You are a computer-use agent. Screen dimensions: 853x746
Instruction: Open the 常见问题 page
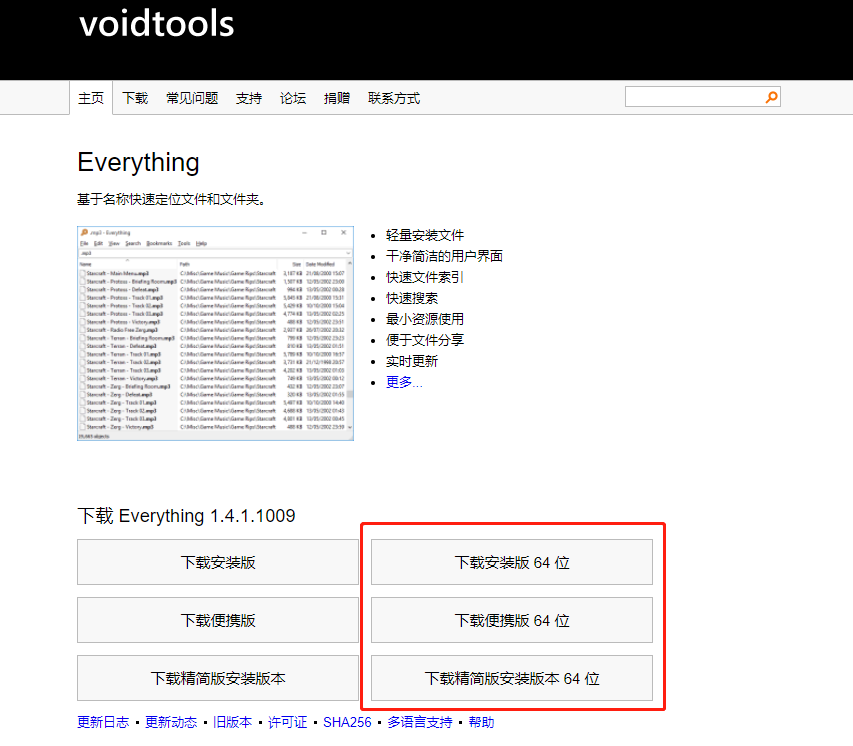click(192, 98)
